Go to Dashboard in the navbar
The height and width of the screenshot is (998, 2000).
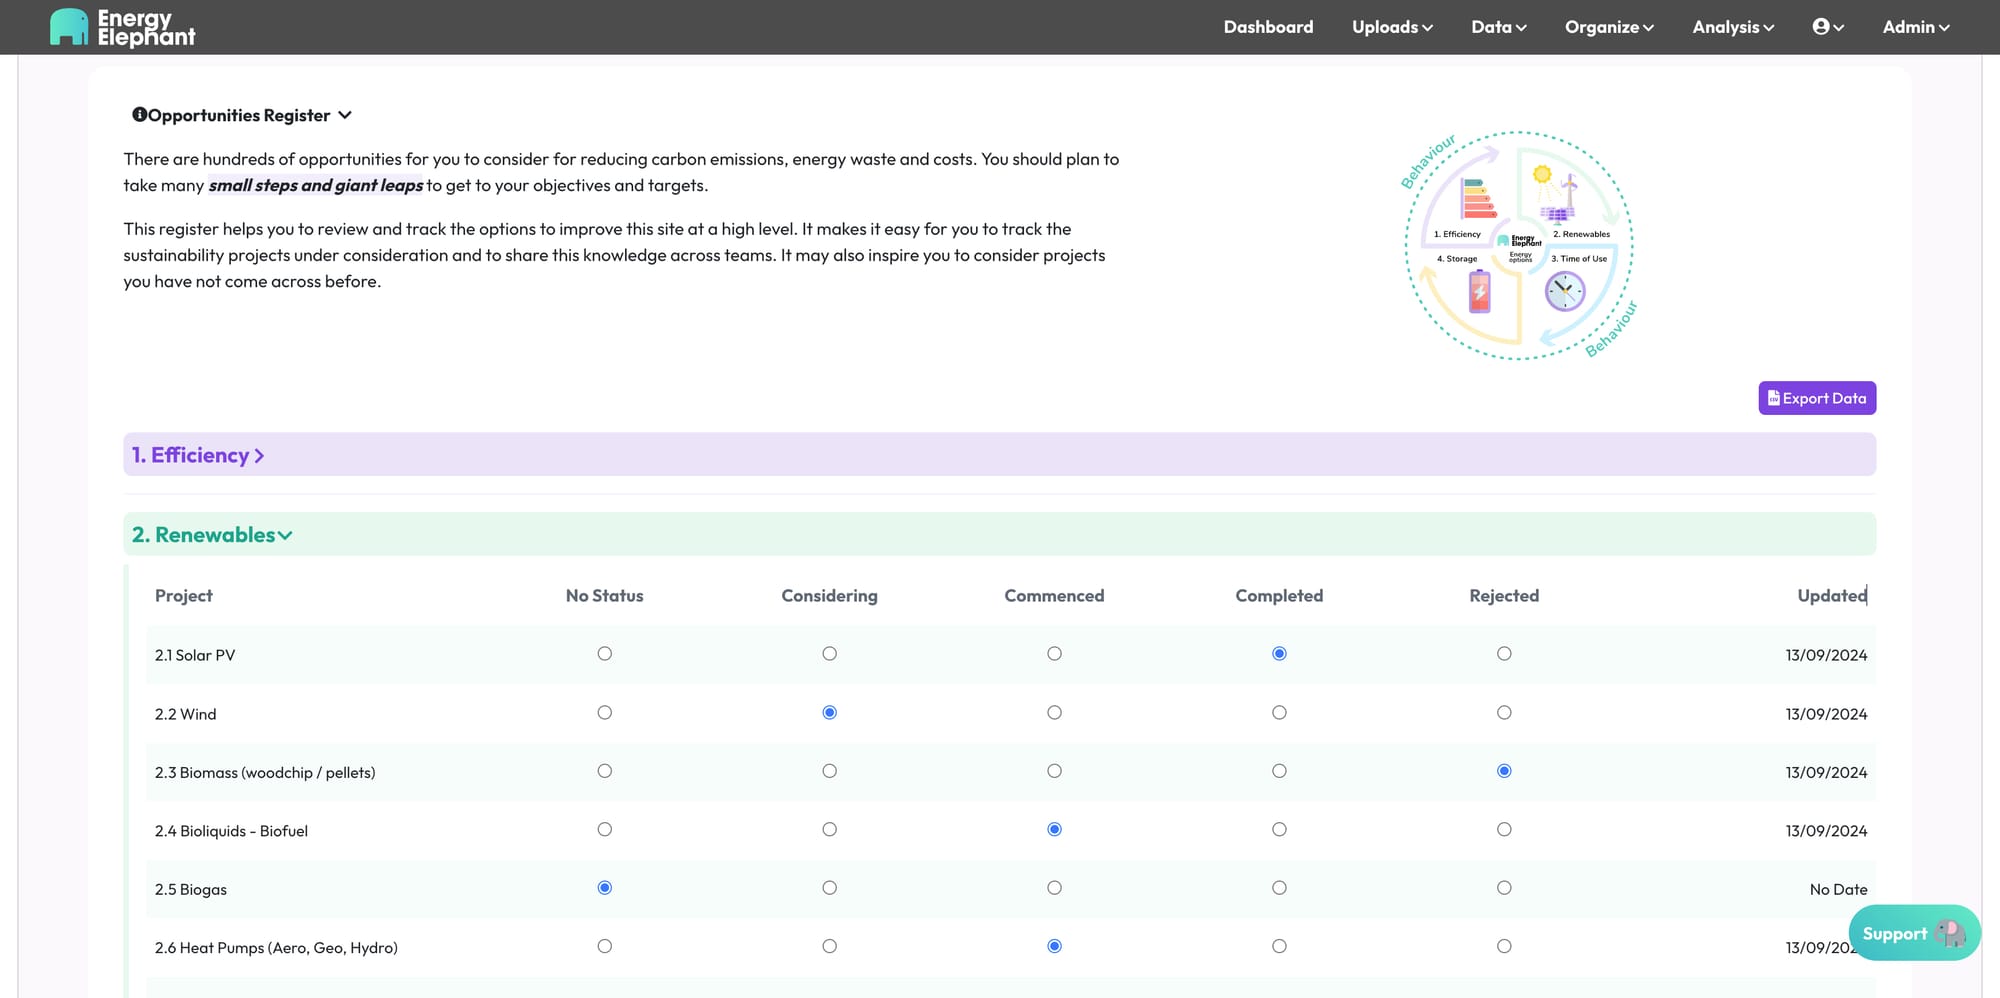pos(1268,27)
